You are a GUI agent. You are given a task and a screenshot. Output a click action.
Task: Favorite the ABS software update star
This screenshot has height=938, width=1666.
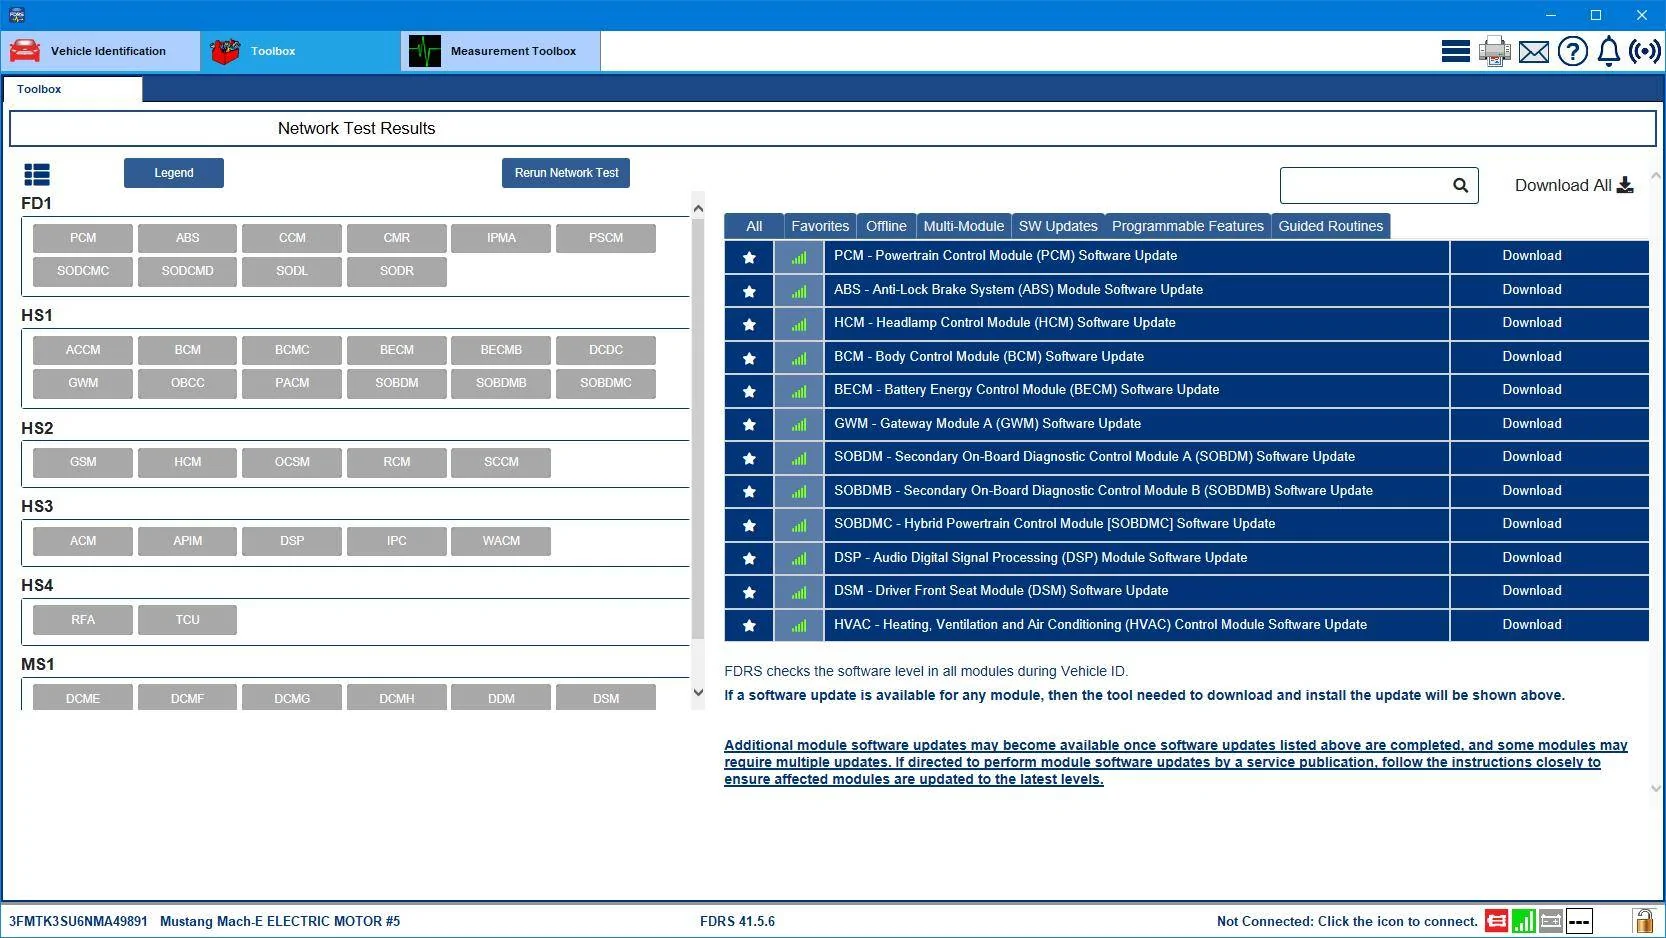[749, 291]
